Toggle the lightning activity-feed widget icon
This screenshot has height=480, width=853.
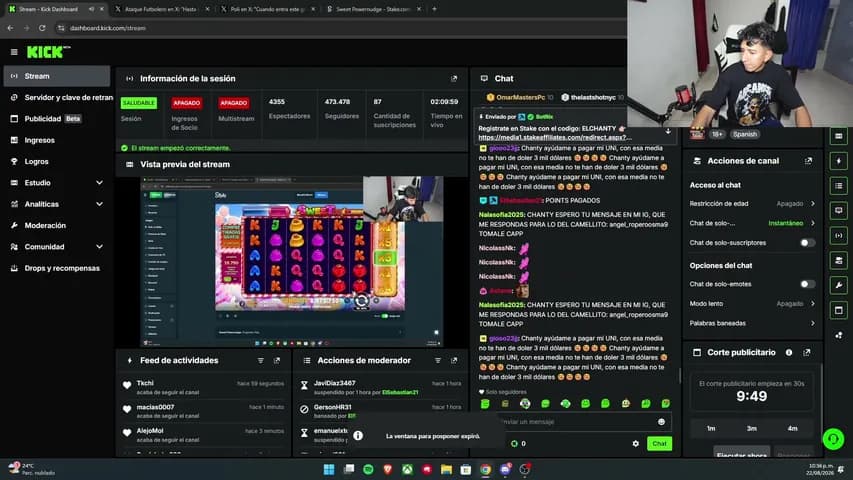[838, 161]
